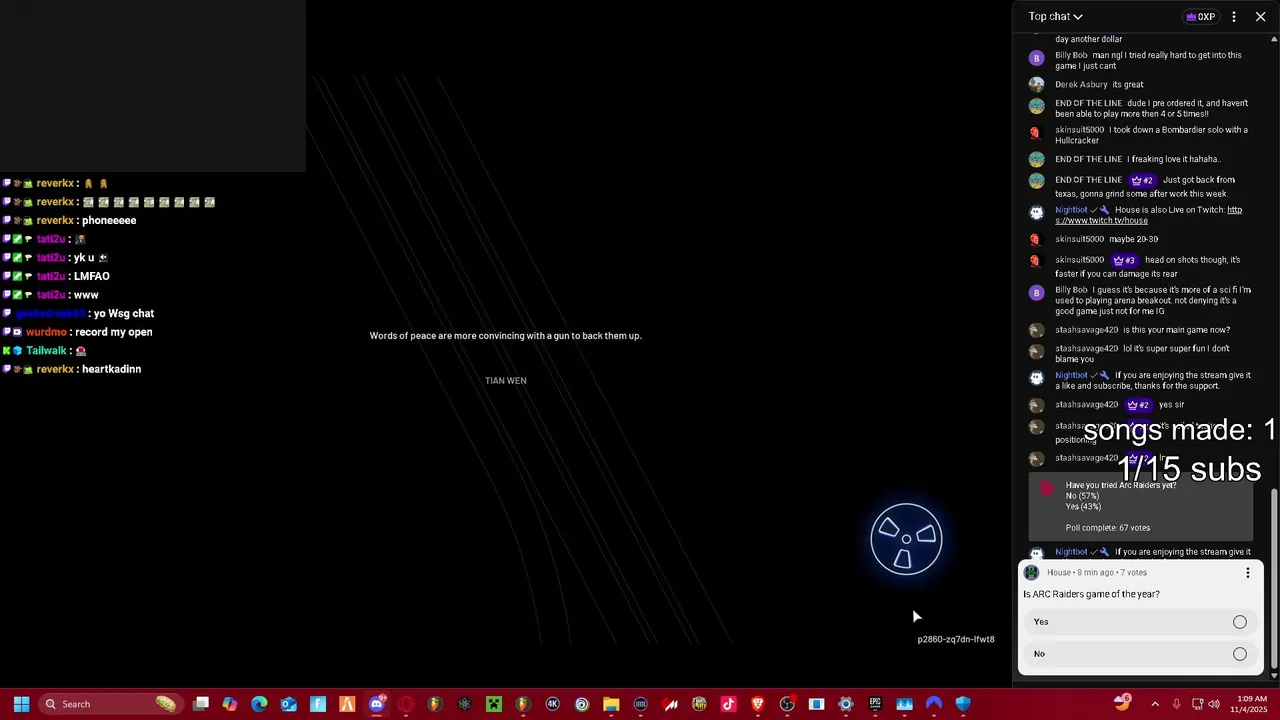1280x720 pixels.
Task: Click the taskbar Search box
Action: 112,704
